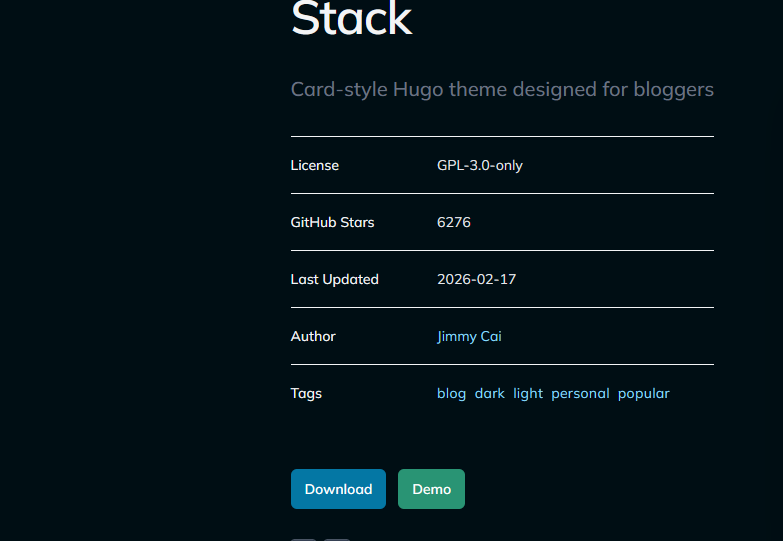
Task: Select the 'dark' tag
Action: pos(490,393)
